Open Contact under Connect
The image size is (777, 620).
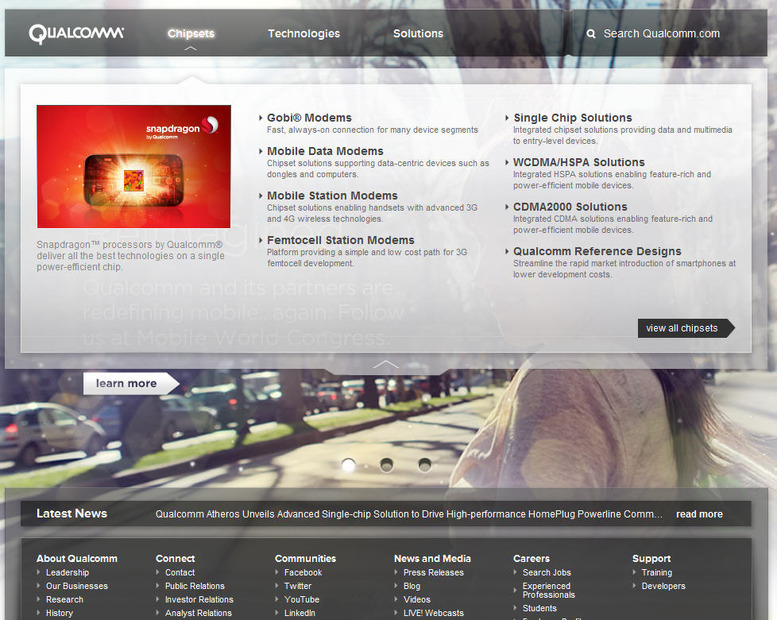(x=180, y=572)
